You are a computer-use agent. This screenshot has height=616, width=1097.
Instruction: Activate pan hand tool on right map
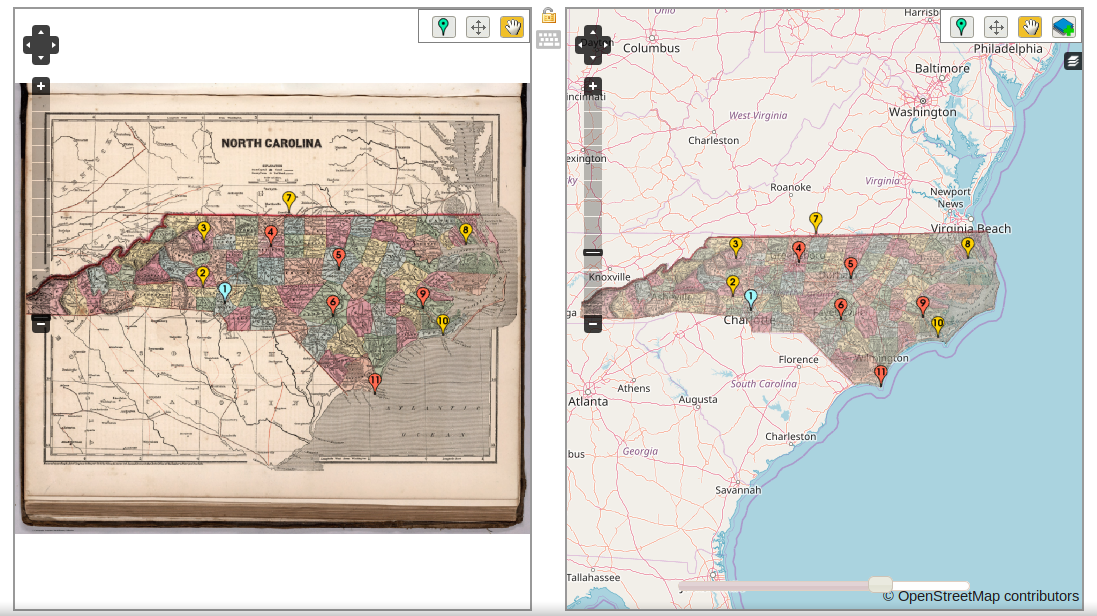pos(1030,27)
